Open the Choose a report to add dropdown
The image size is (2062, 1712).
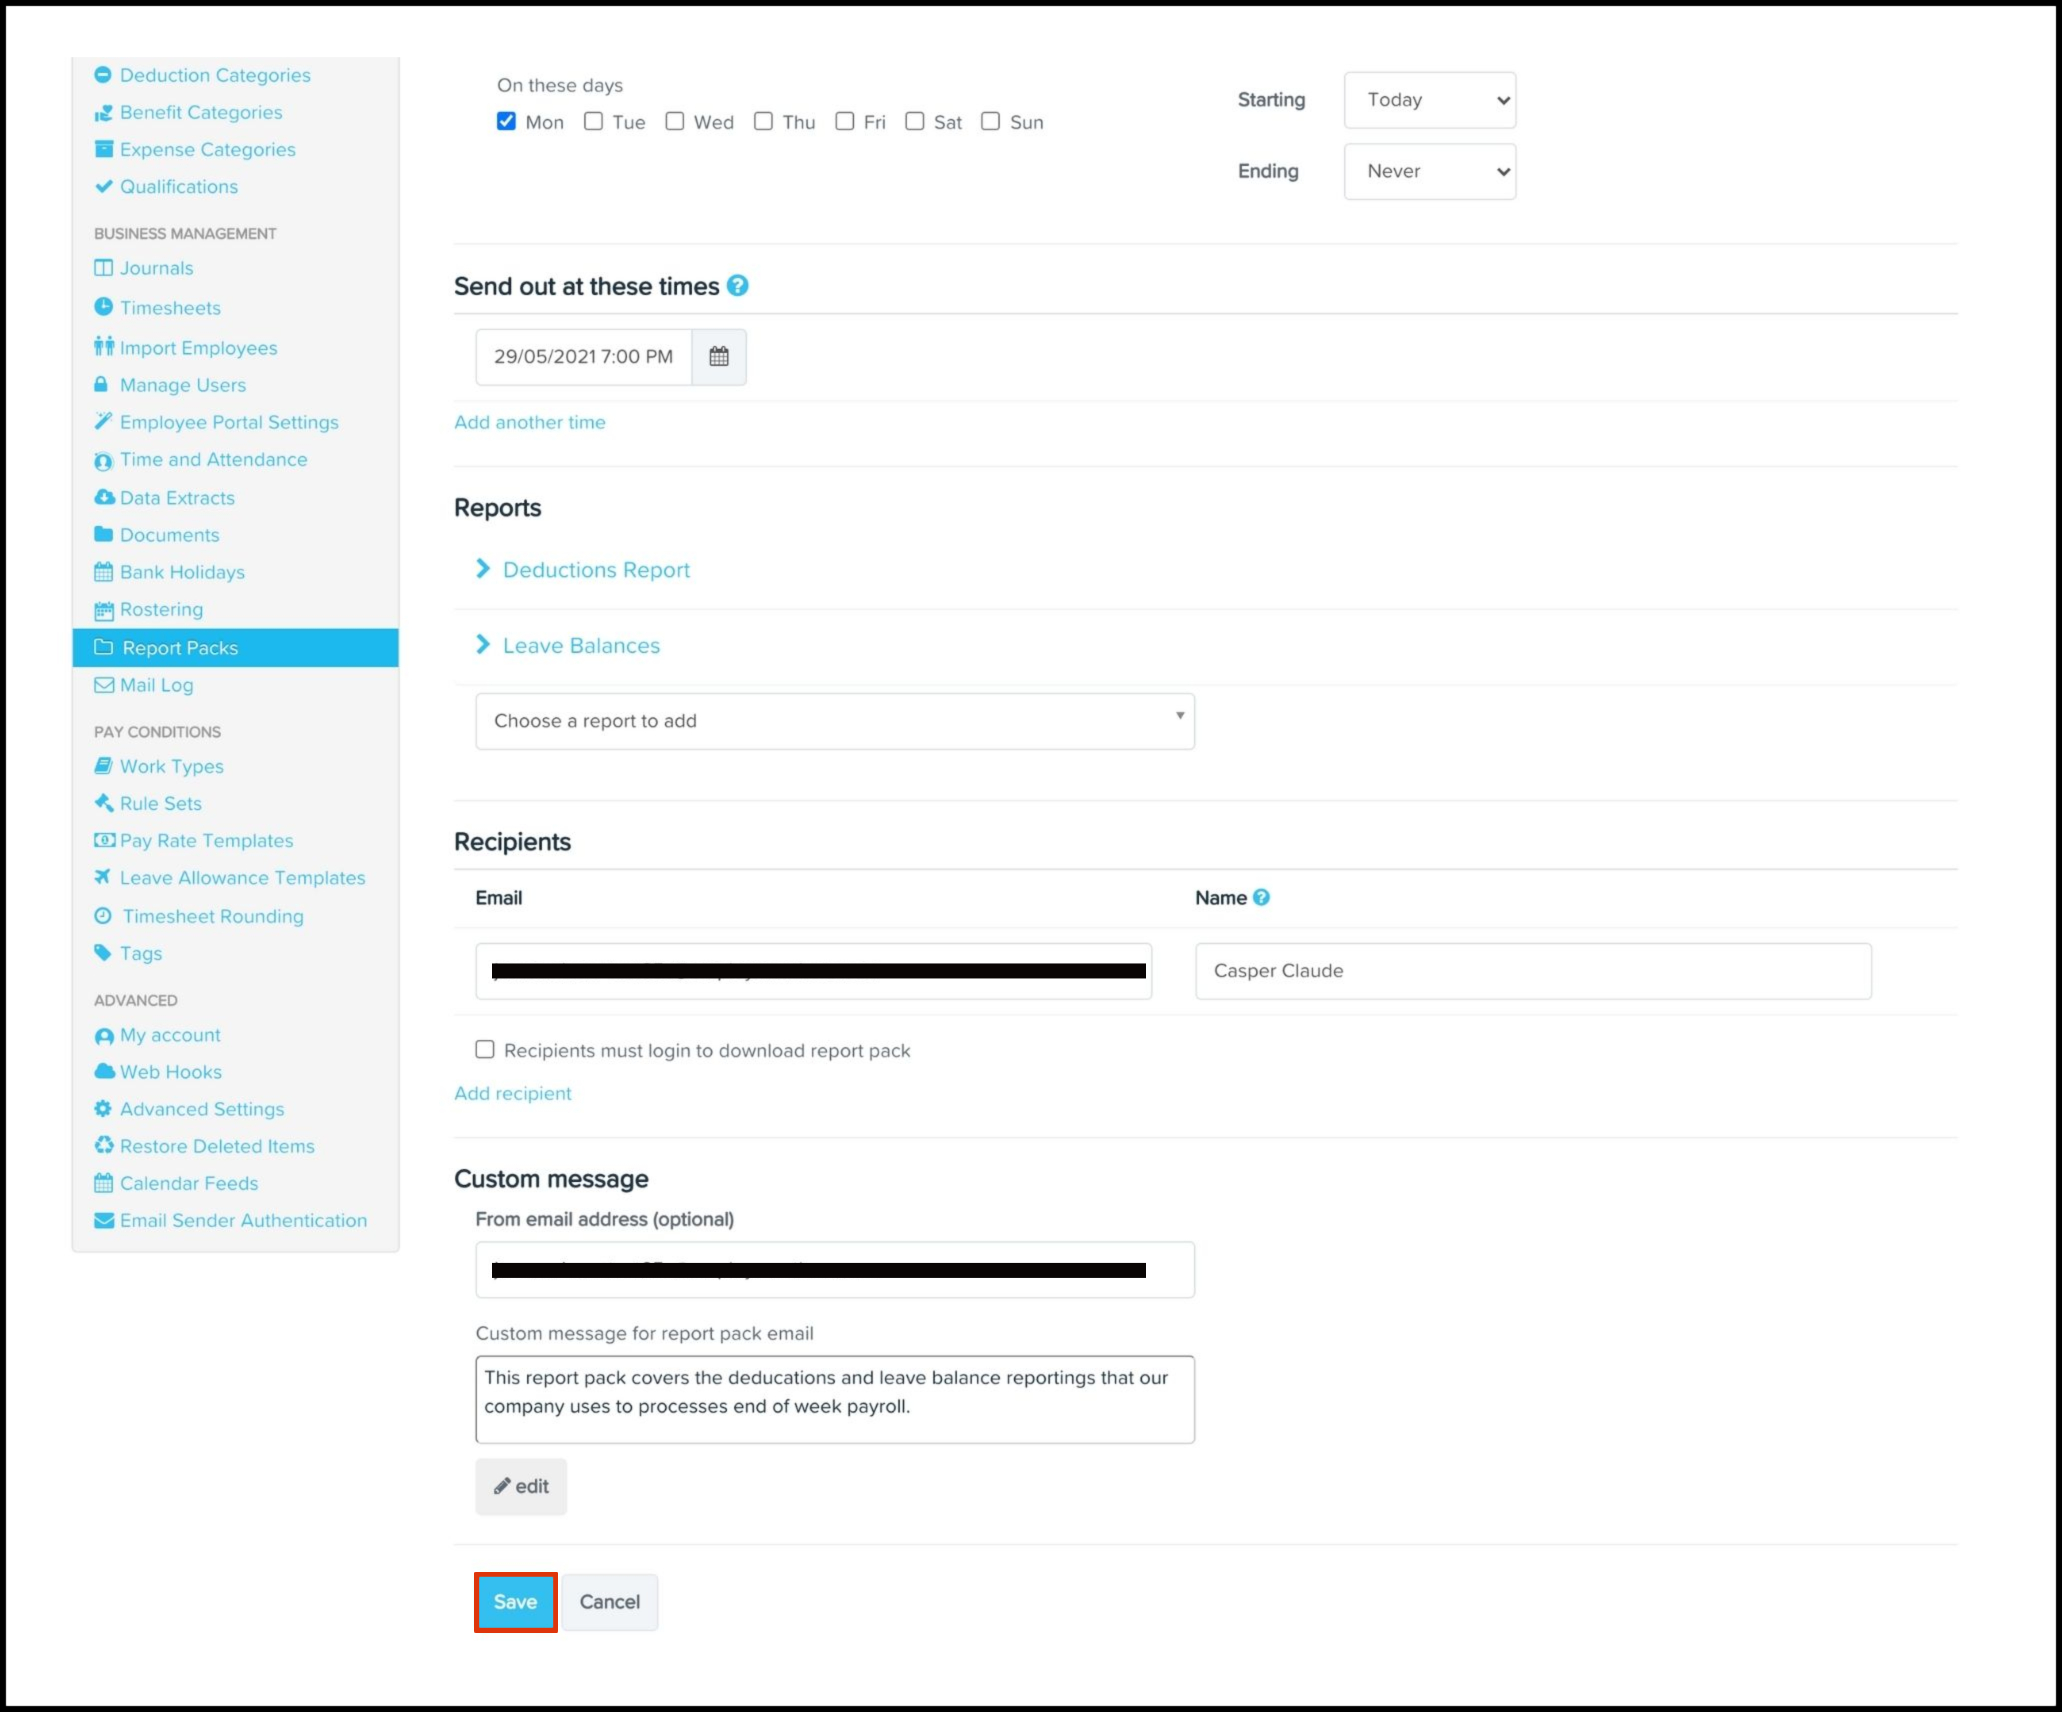834,721
